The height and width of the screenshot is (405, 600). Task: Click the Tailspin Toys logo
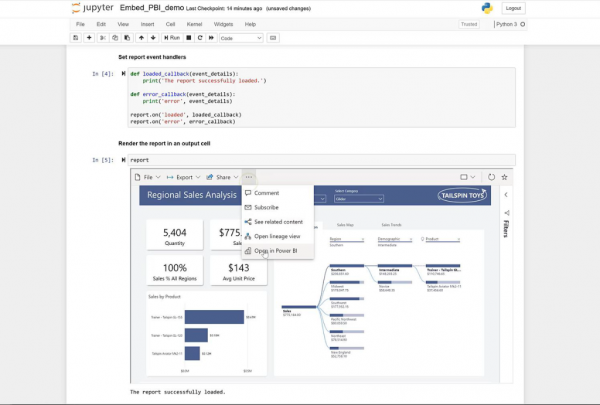click(x=462, y=195)
